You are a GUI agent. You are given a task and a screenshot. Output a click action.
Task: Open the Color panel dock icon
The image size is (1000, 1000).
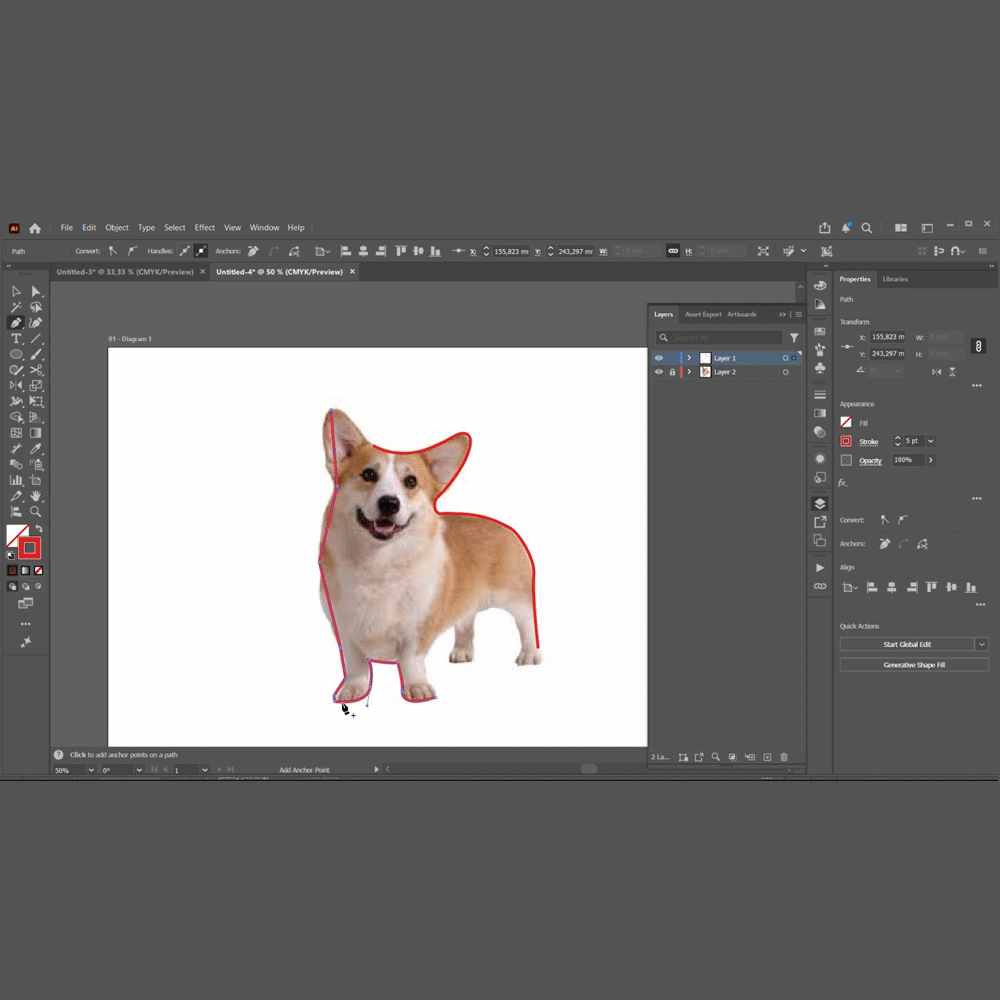[x=820, y=286]
